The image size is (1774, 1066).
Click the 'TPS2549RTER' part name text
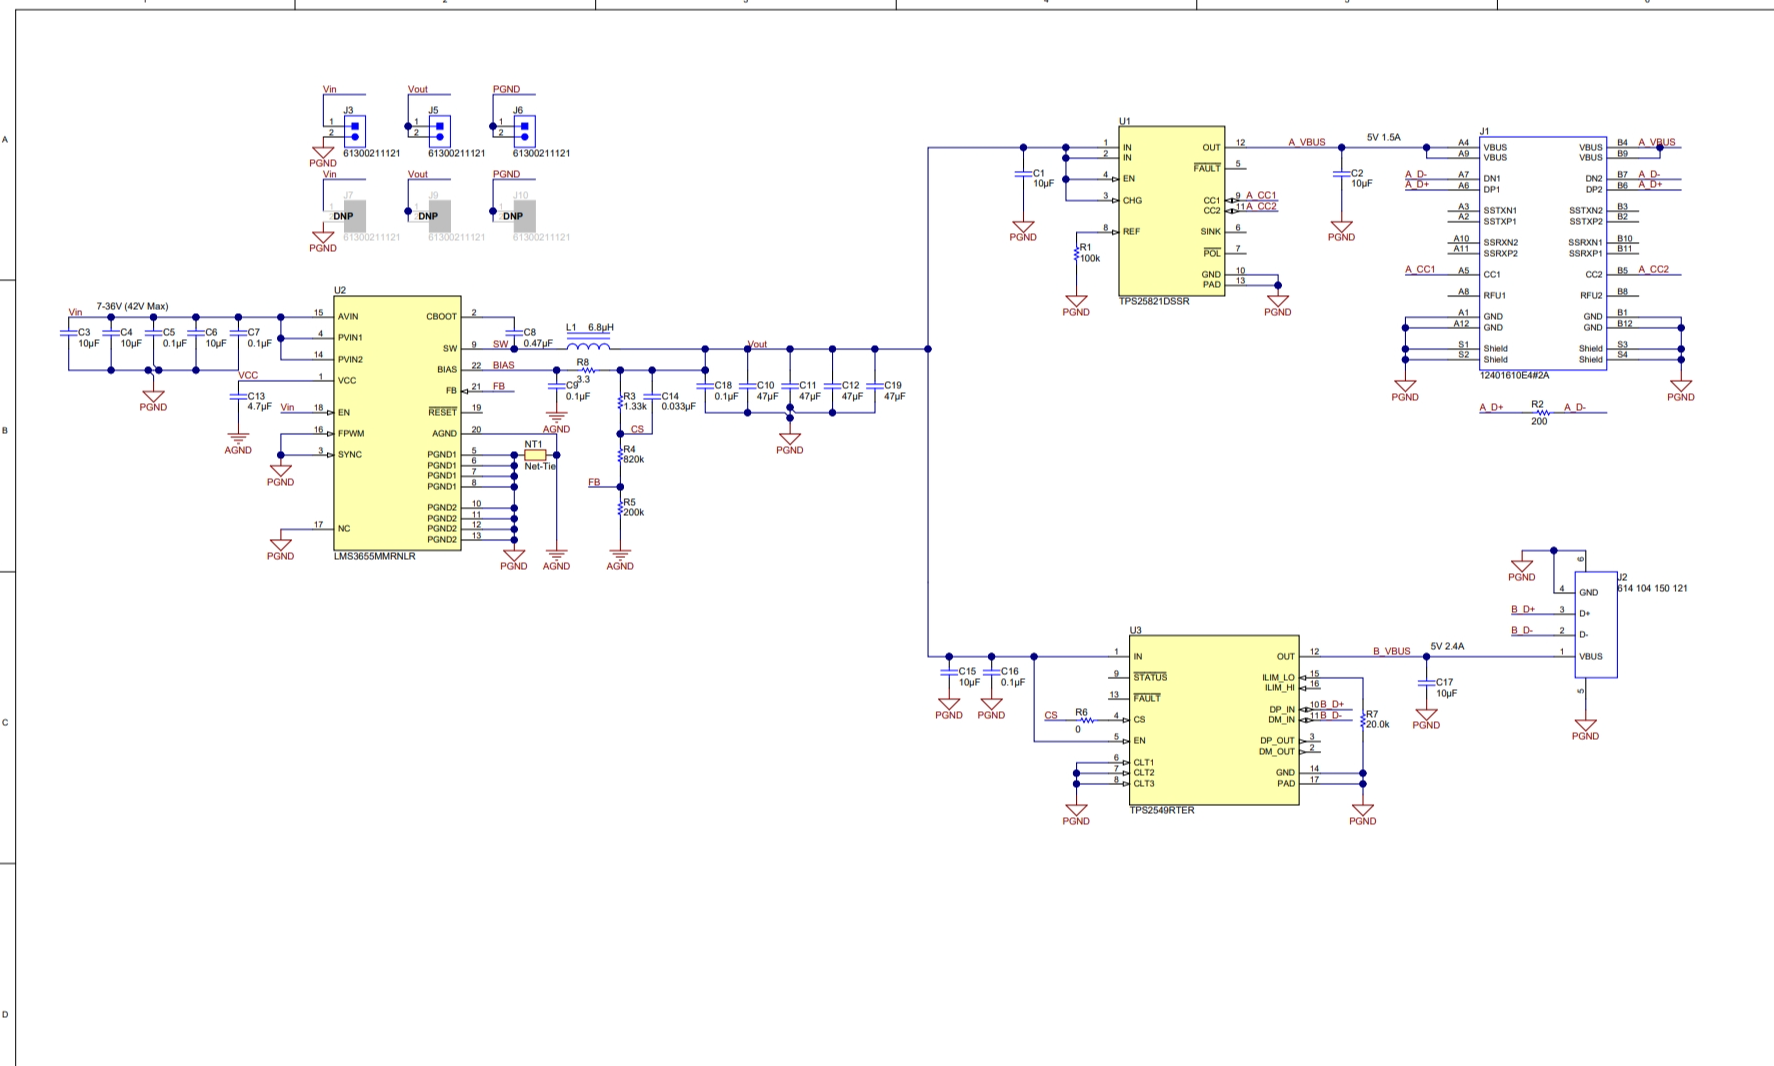pos(1162,810)
